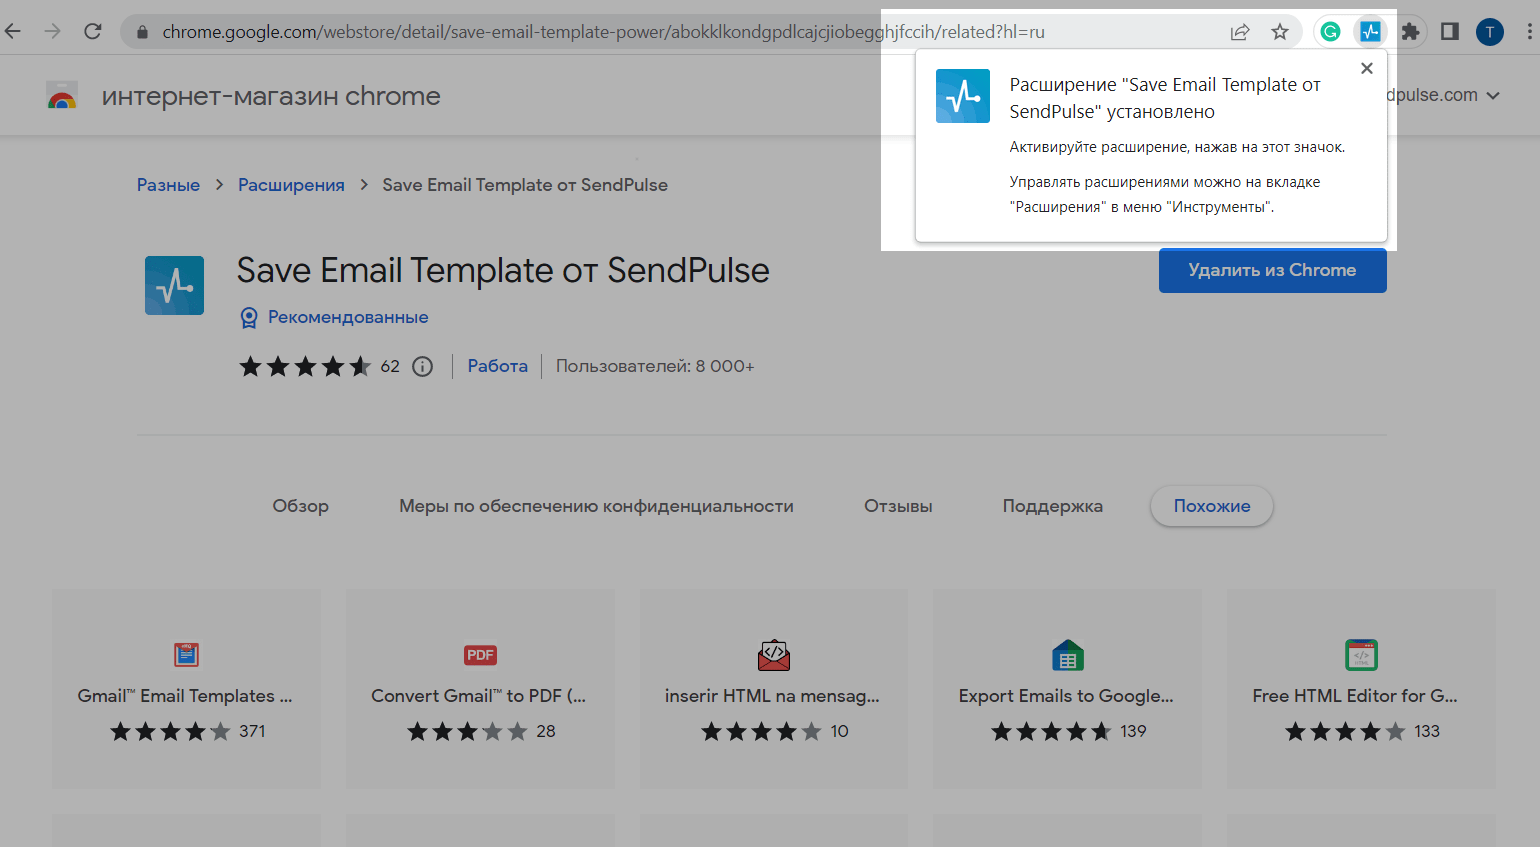Viewport: 1540px width, 847px height.
Task: Click the Пользователей: 8 000+ text
Action: pyautogui.click(x=655, y=366)
